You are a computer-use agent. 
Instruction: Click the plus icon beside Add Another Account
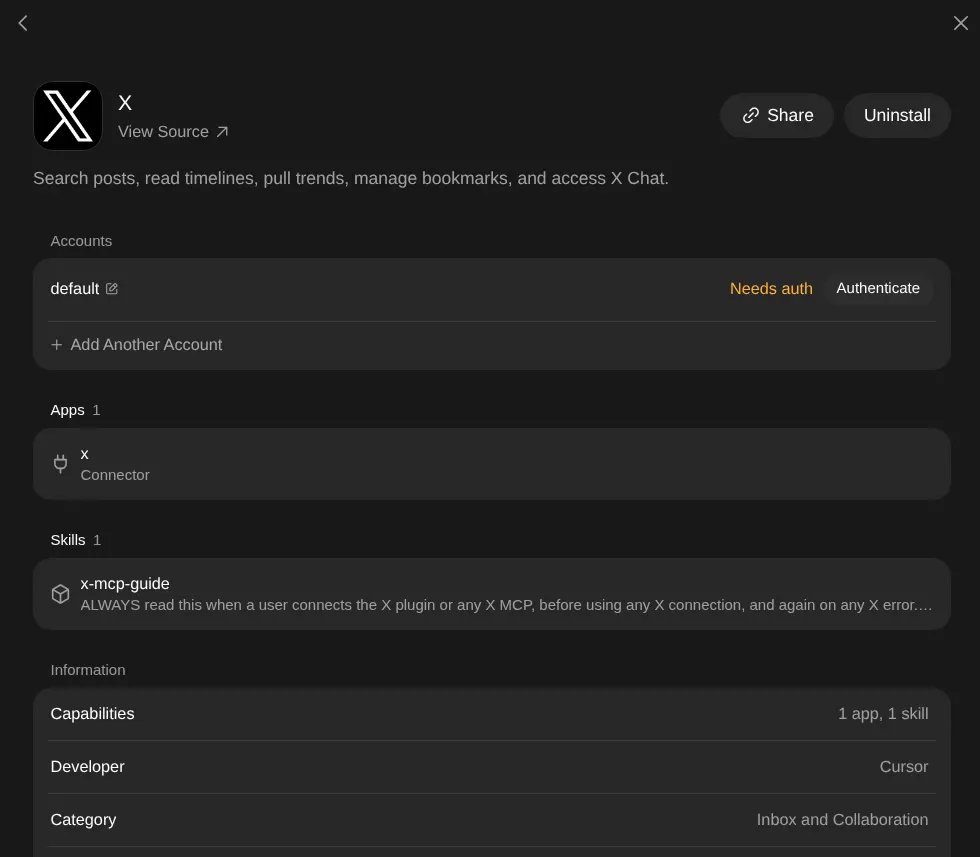[57, 344]
